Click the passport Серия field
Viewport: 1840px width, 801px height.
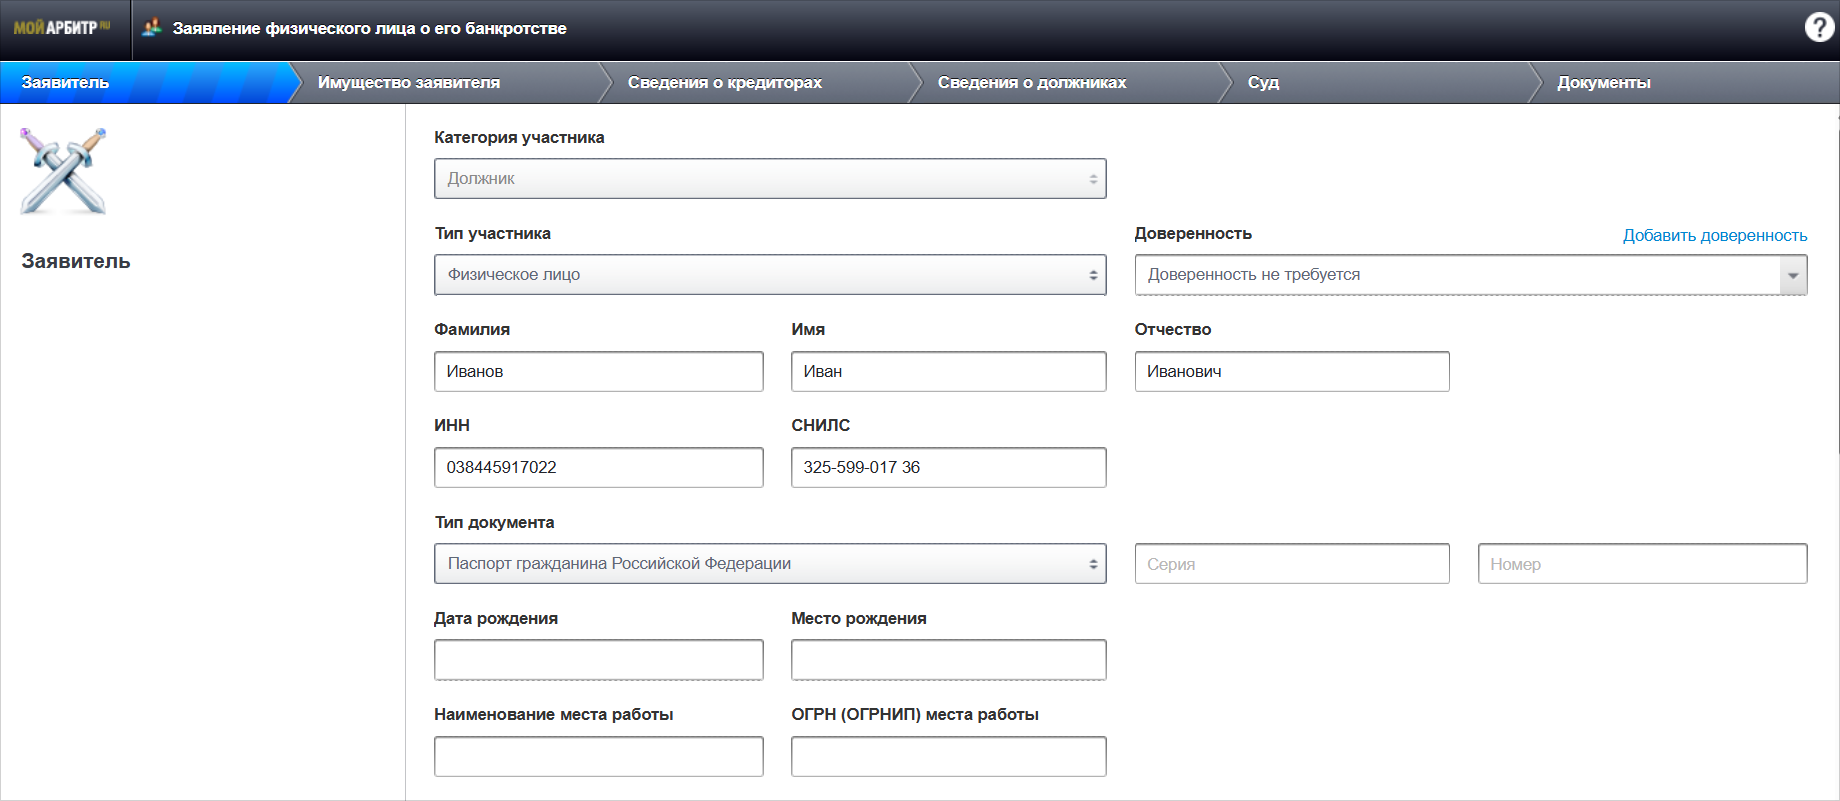pos(1291,564)
